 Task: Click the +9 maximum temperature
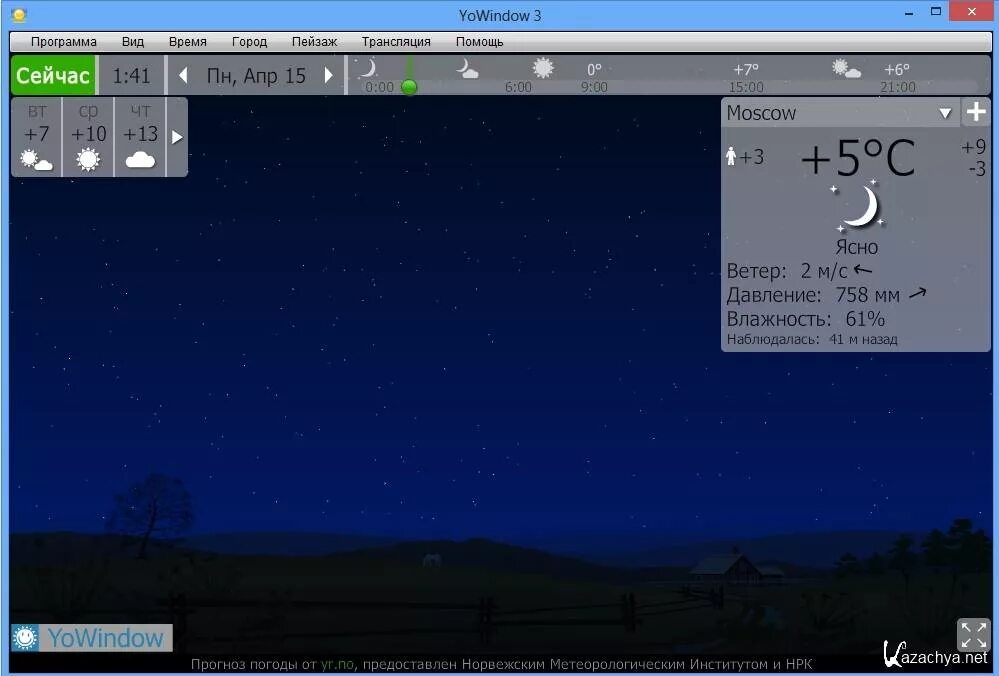point(974,147)
